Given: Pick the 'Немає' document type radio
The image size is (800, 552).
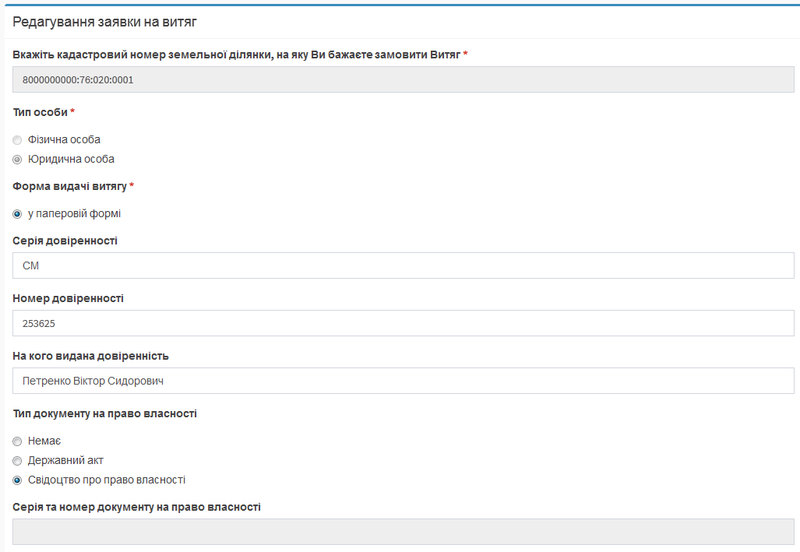Looking at the screenshot, I should [x=17, y=441].
